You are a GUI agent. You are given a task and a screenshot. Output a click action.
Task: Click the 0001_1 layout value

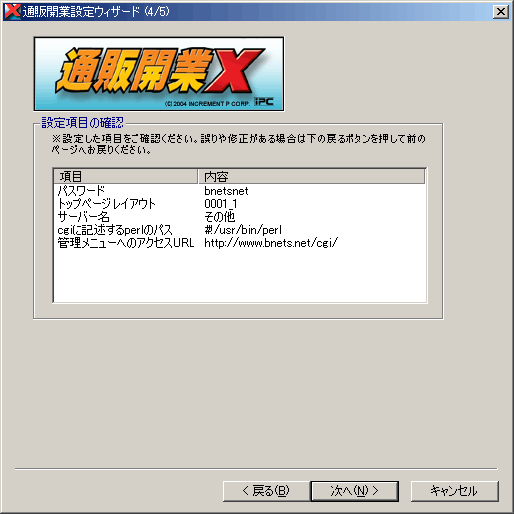(221, 204)
